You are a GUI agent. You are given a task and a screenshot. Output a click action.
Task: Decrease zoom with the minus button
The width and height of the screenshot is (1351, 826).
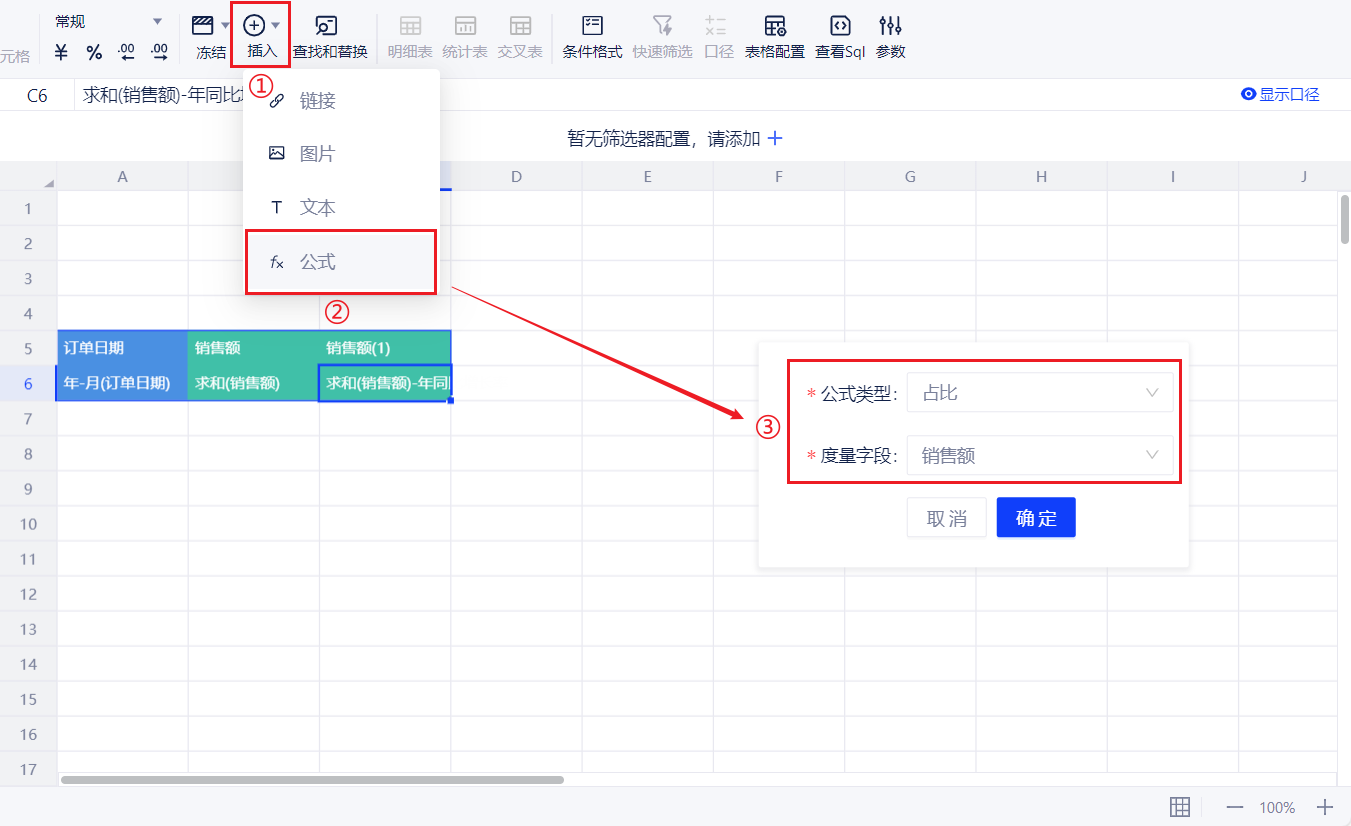pos(1235,807)
